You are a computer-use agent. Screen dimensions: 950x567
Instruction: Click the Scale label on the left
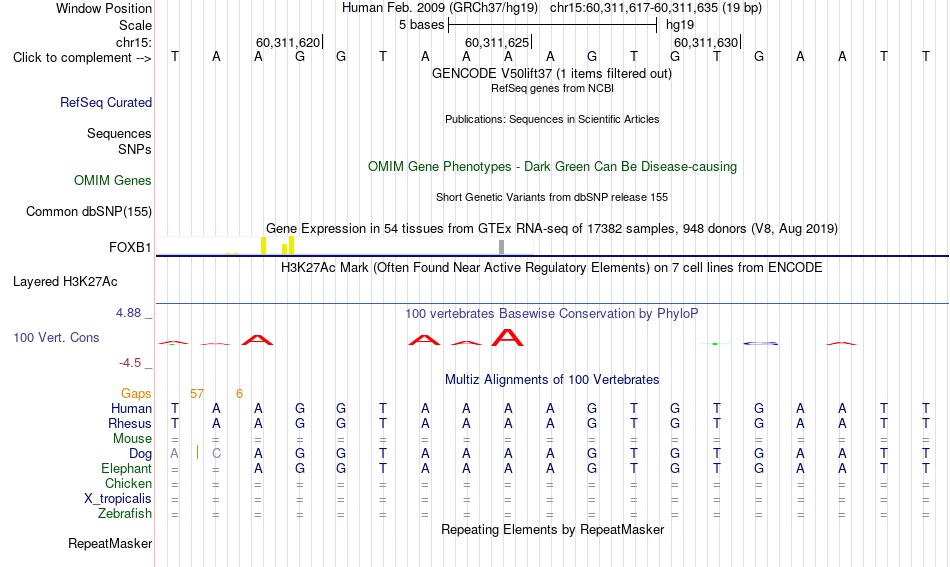click(135, 25)
